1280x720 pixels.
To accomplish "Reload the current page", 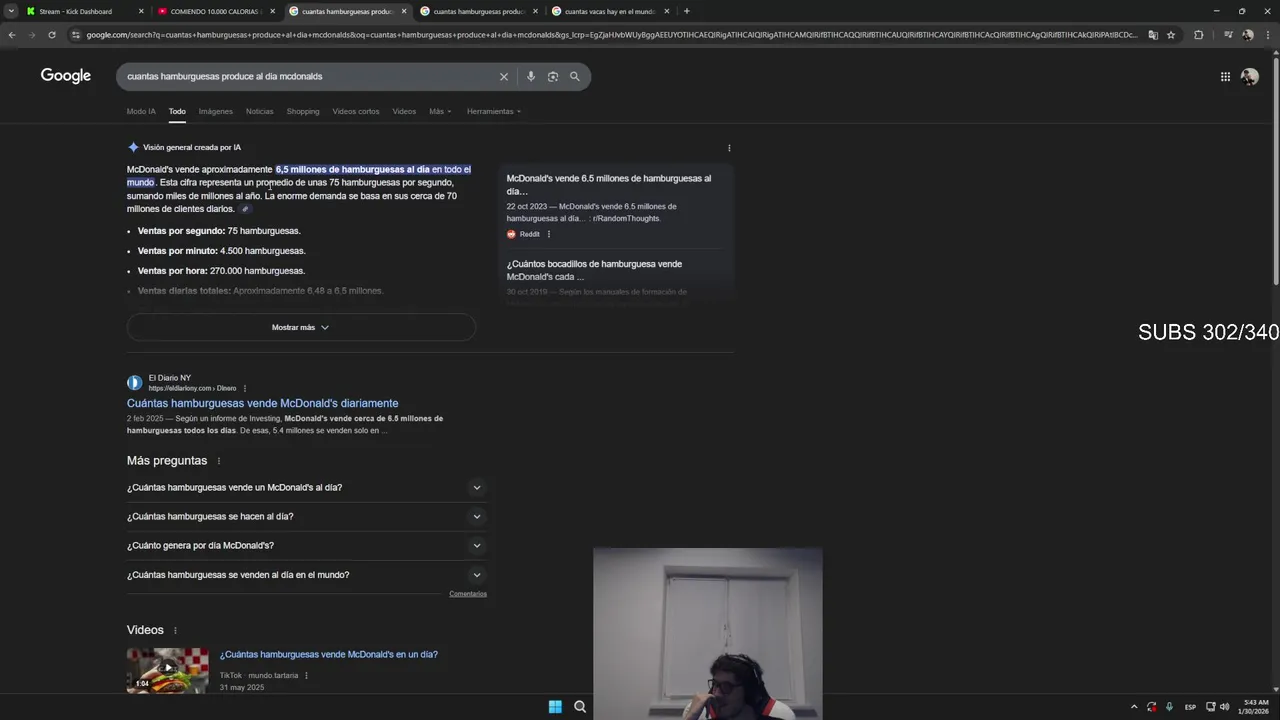I will point(52,35).
